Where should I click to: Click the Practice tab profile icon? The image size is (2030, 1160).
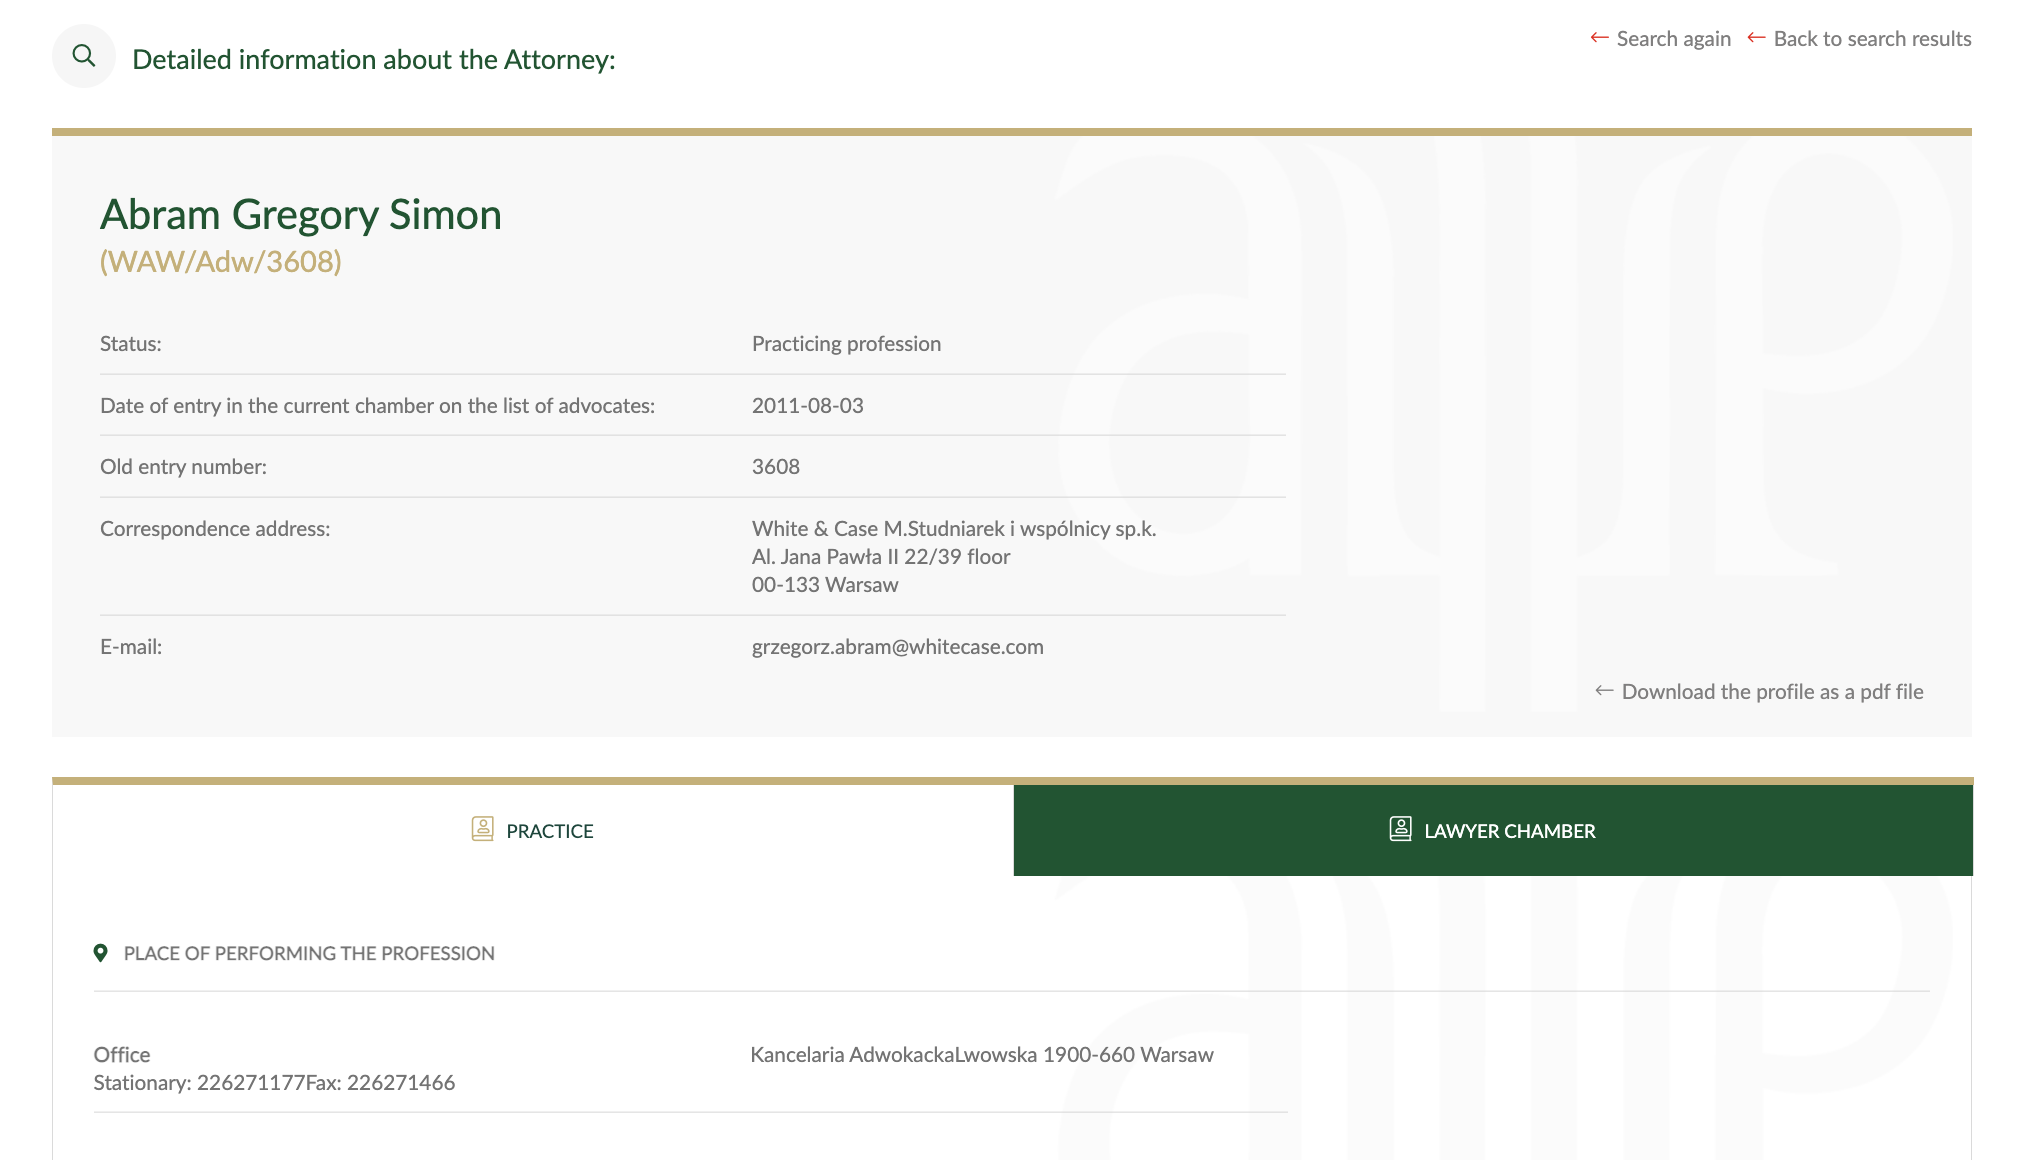(x=482, y=829)
